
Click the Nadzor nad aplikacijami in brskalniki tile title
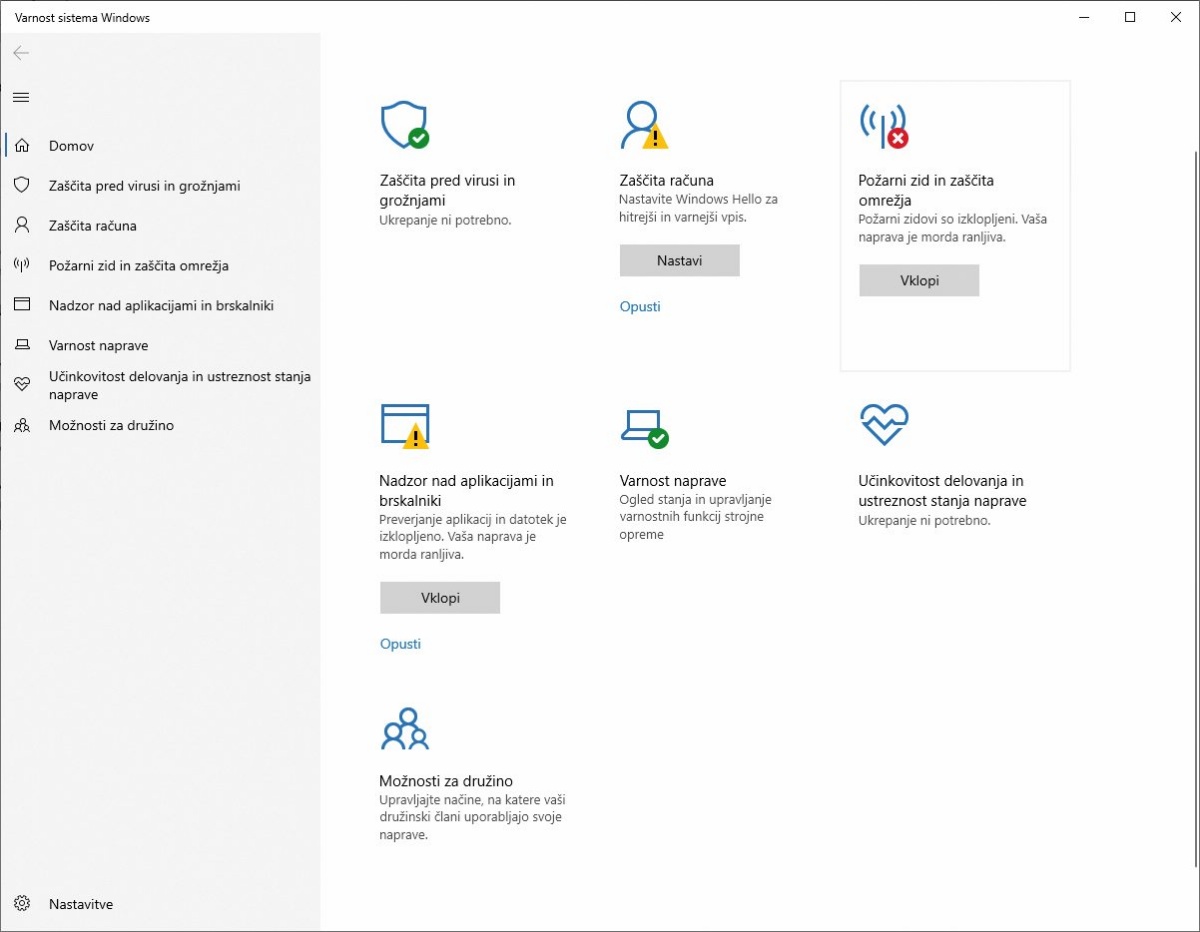tap(467, 491)
